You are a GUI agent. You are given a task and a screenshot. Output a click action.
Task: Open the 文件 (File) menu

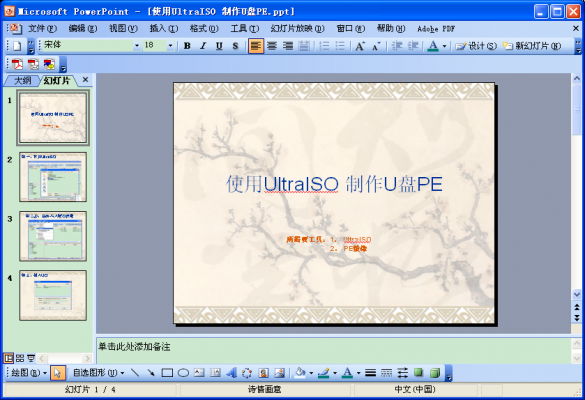click(x=43, y=28)
